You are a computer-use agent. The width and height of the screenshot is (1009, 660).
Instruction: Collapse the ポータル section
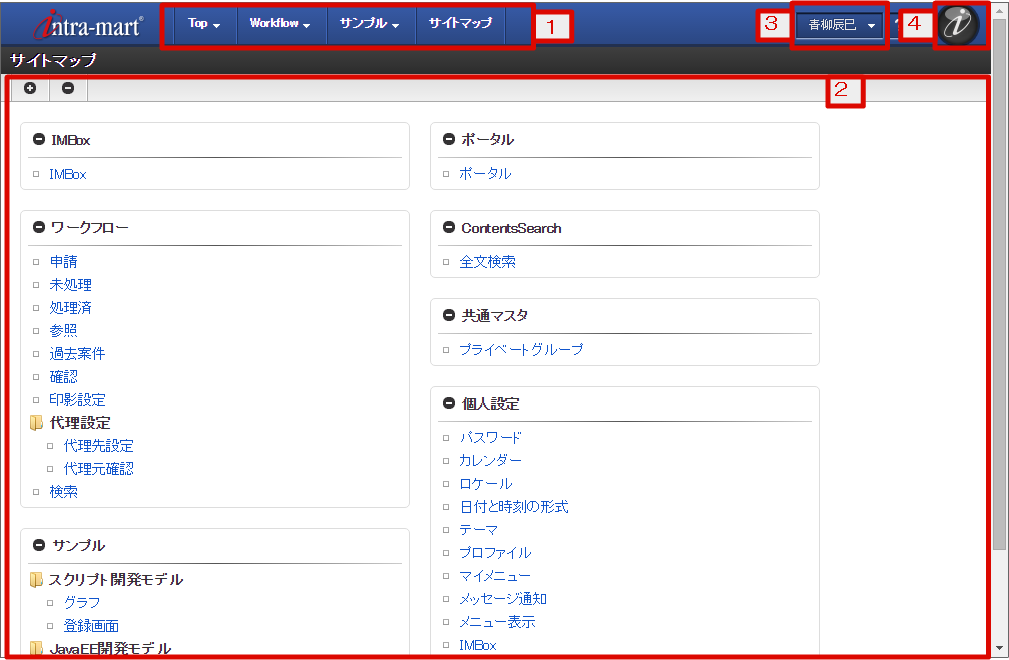(x=447, y=139)
